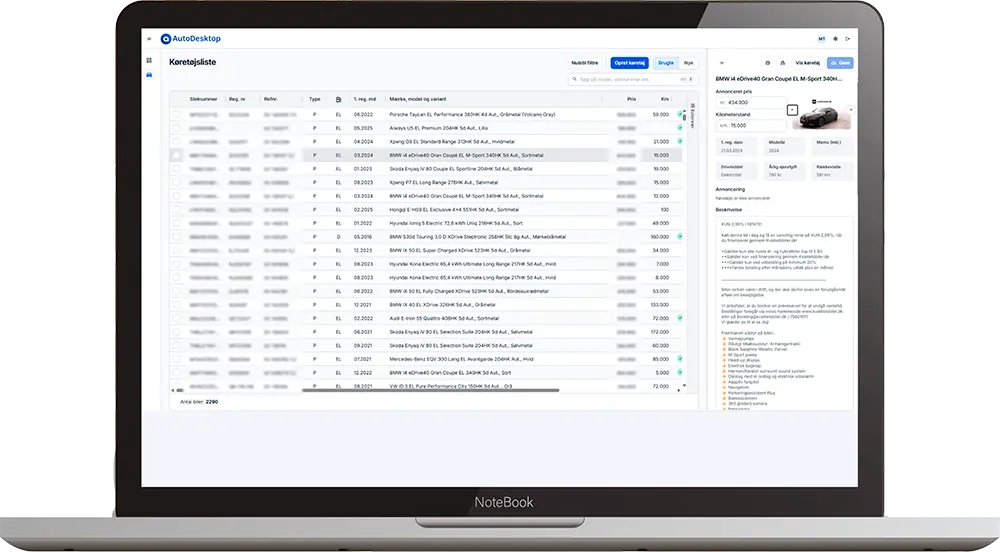Sort by Mærke, model og variant header
The height and width of the screenshot is (552, 1000).
tap(418, 99)
